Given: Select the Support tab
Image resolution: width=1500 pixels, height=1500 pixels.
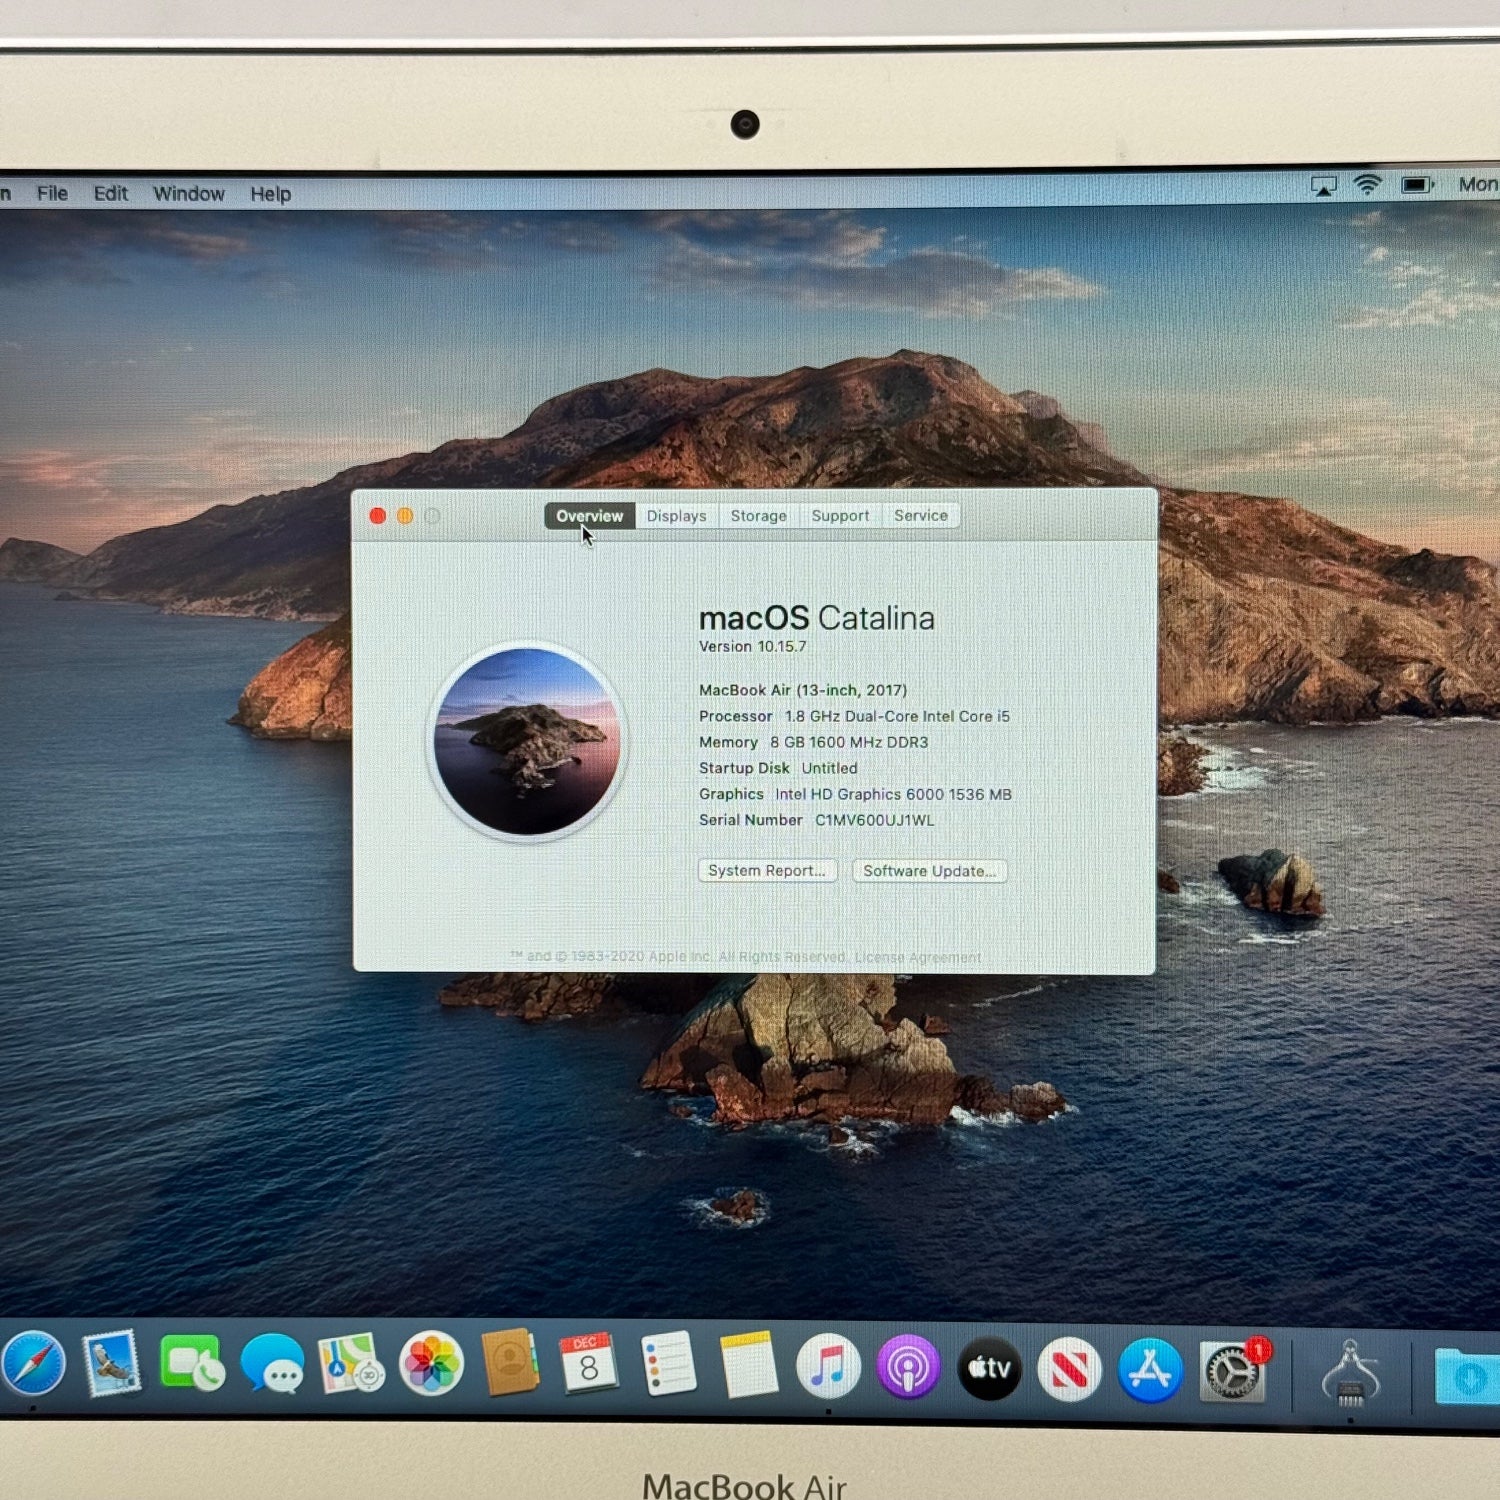Looking at the screenshot, I should coord(840,516).
